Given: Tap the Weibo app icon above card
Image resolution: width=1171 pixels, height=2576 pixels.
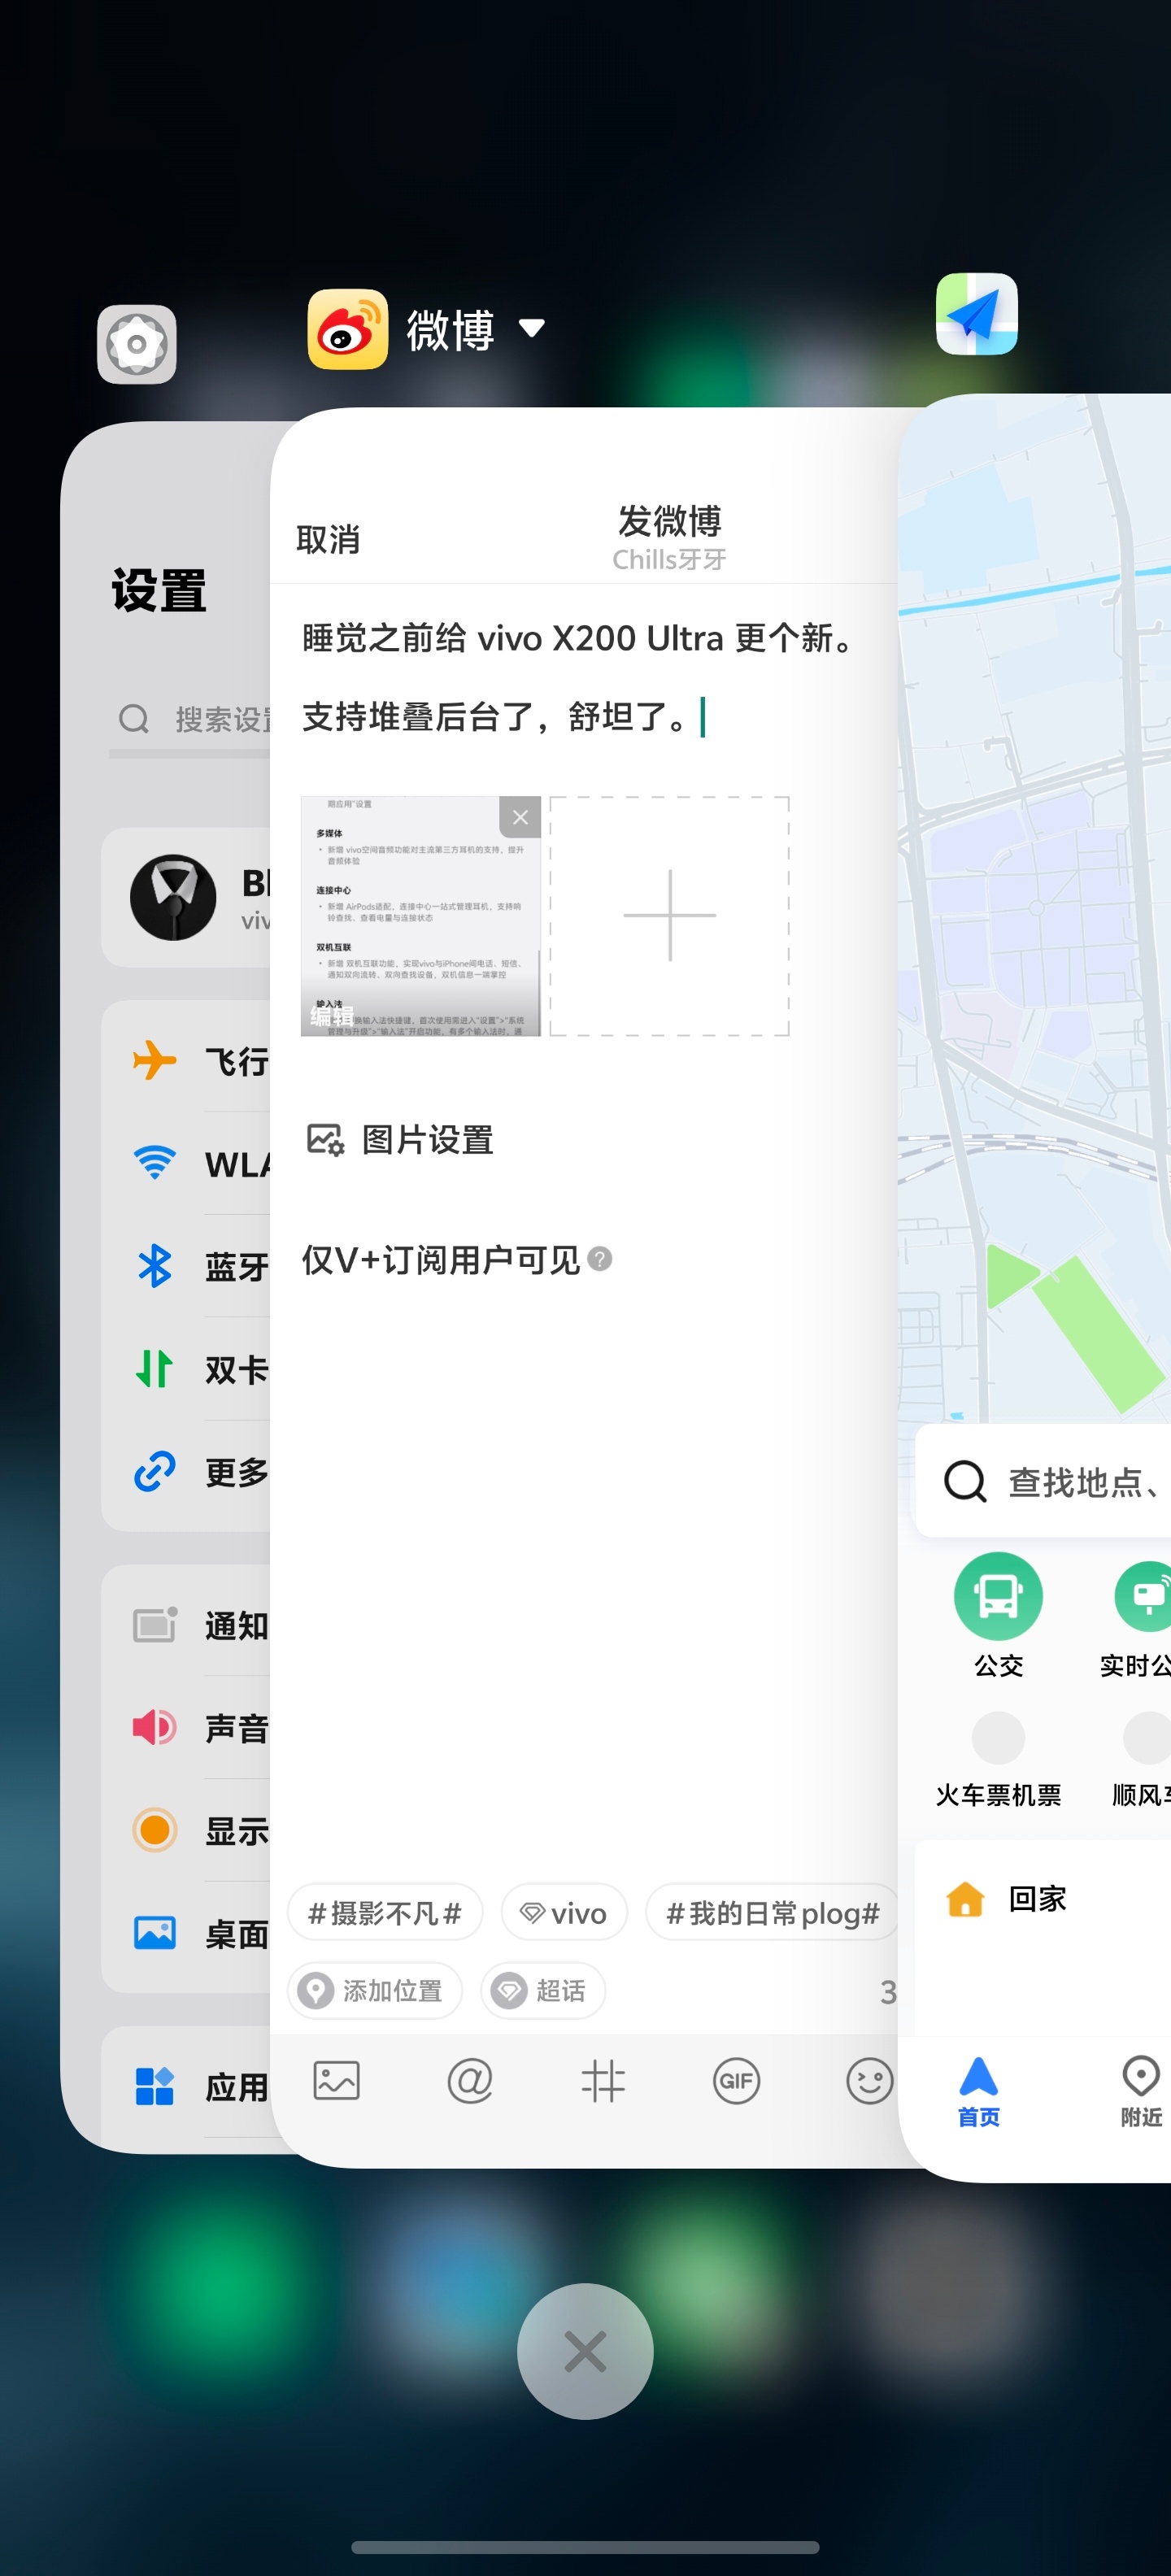Looking at the screenshot, I should (x=347, y=329).
